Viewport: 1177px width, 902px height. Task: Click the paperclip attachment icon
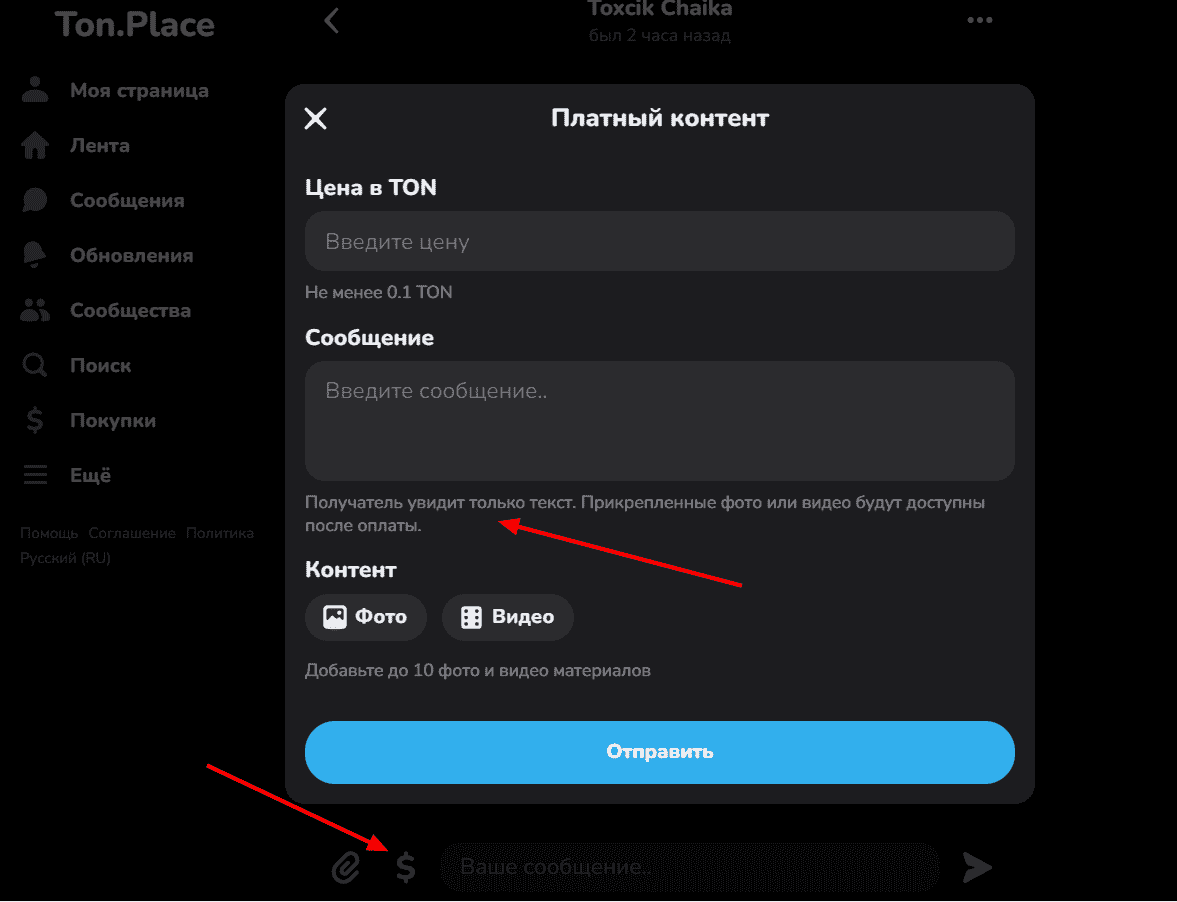pyautogui.click(x=346, y=867)
